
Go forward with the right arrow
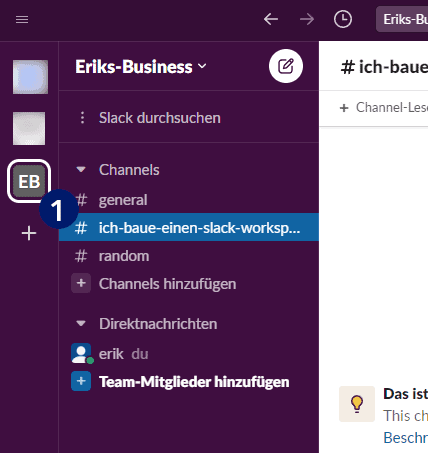307,19
